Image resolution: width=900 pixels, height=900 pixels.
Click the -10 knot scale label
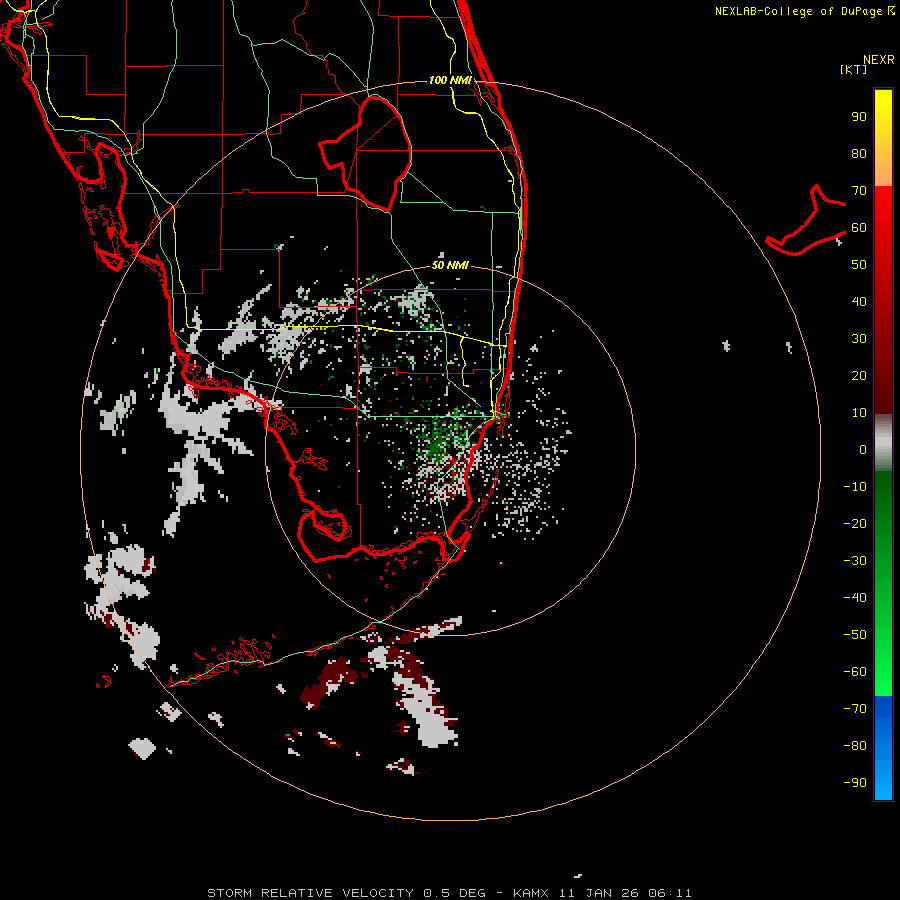click(855, 487)
